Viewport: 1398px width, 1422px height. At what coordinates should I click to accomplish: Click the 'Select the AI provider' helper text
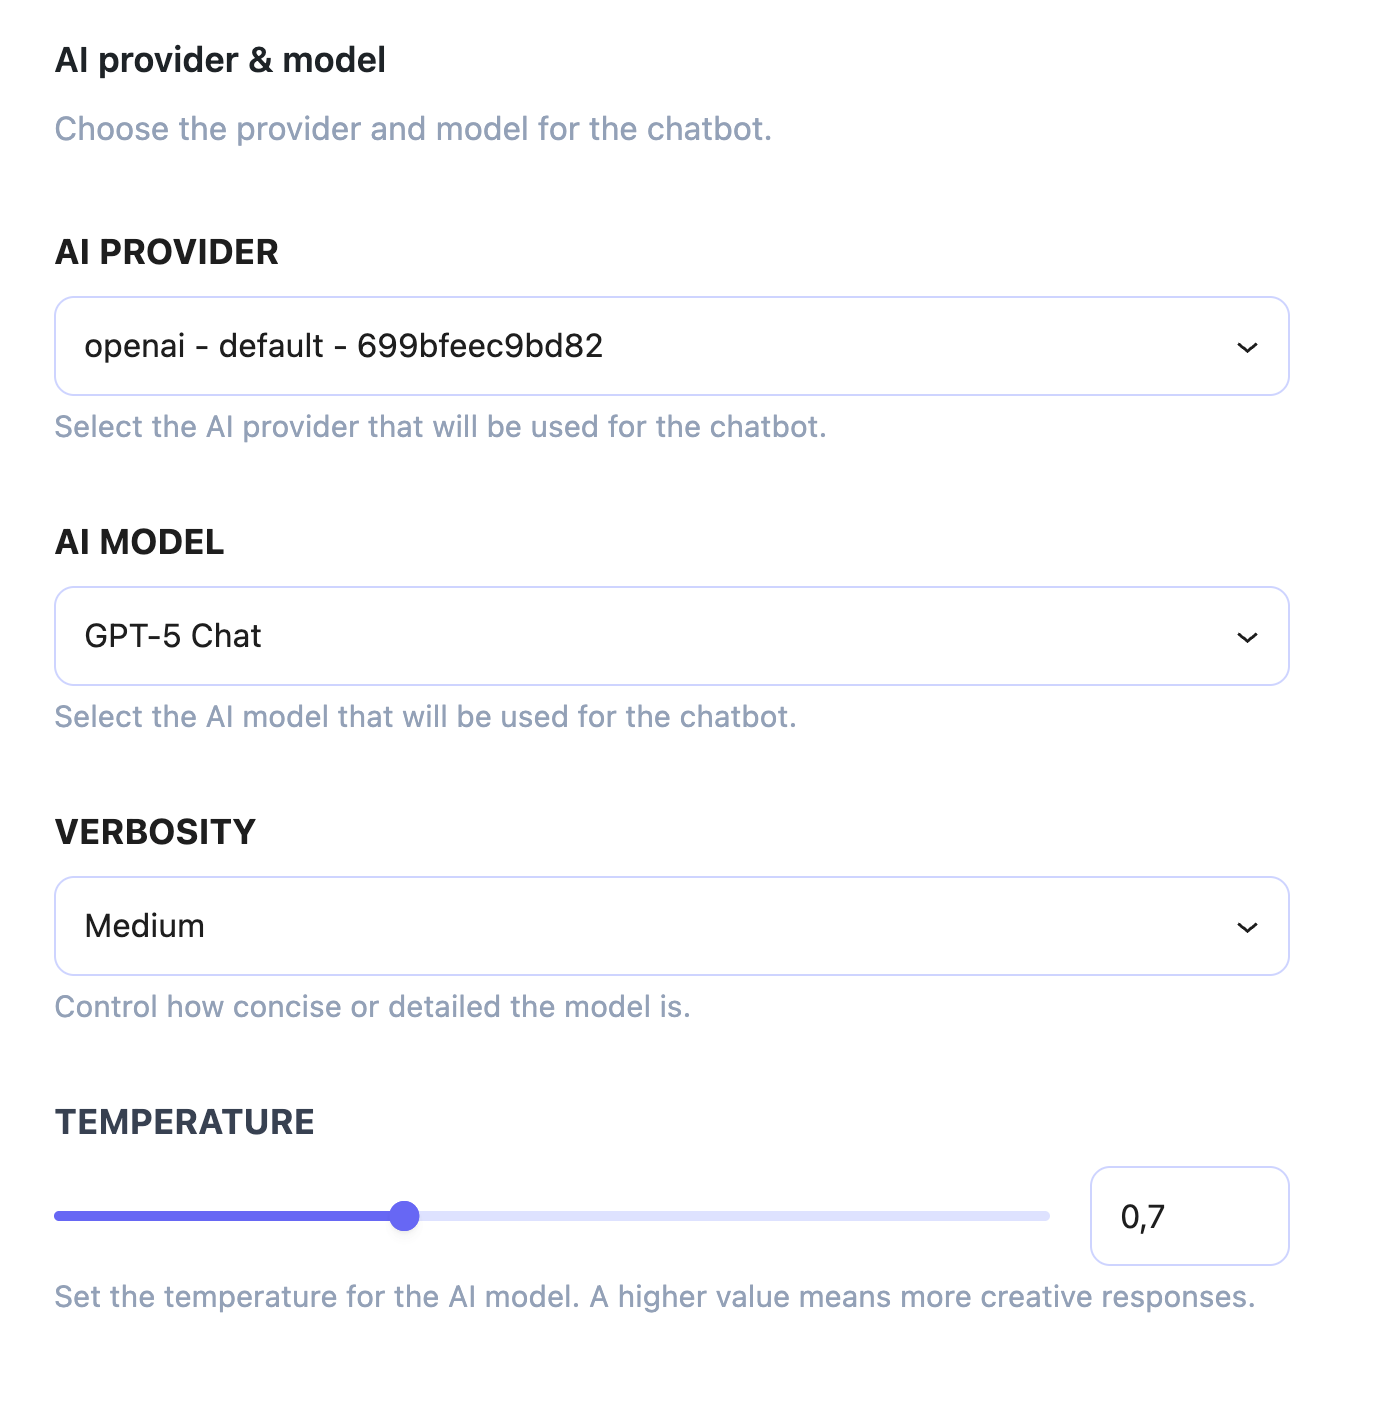point(440,427)
